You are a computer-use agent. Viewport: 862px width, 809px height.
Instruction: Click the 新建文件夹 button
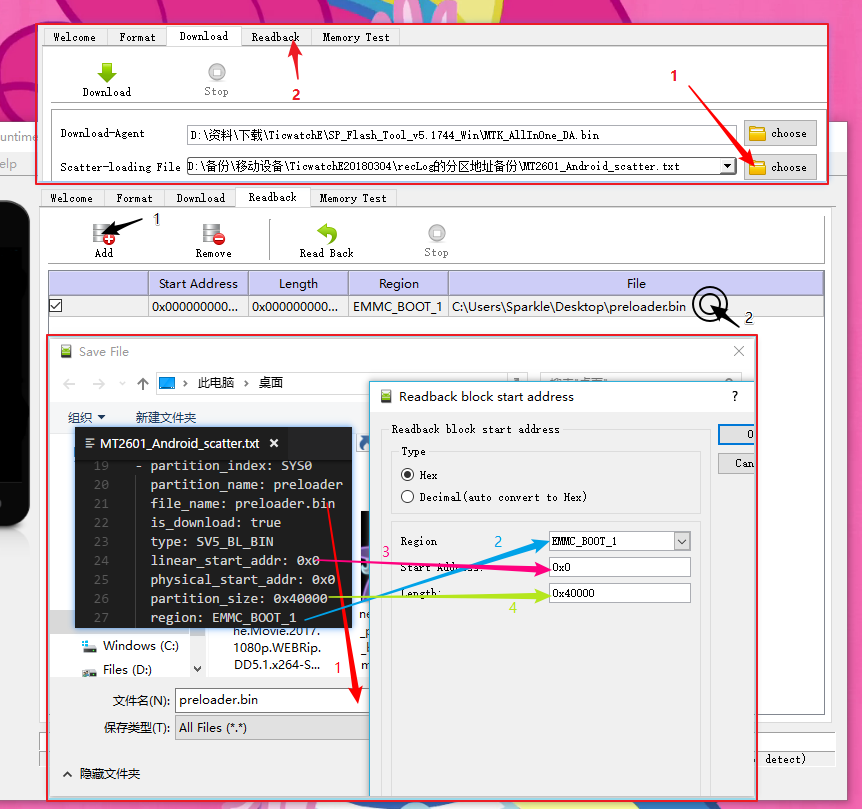(165, 418)
